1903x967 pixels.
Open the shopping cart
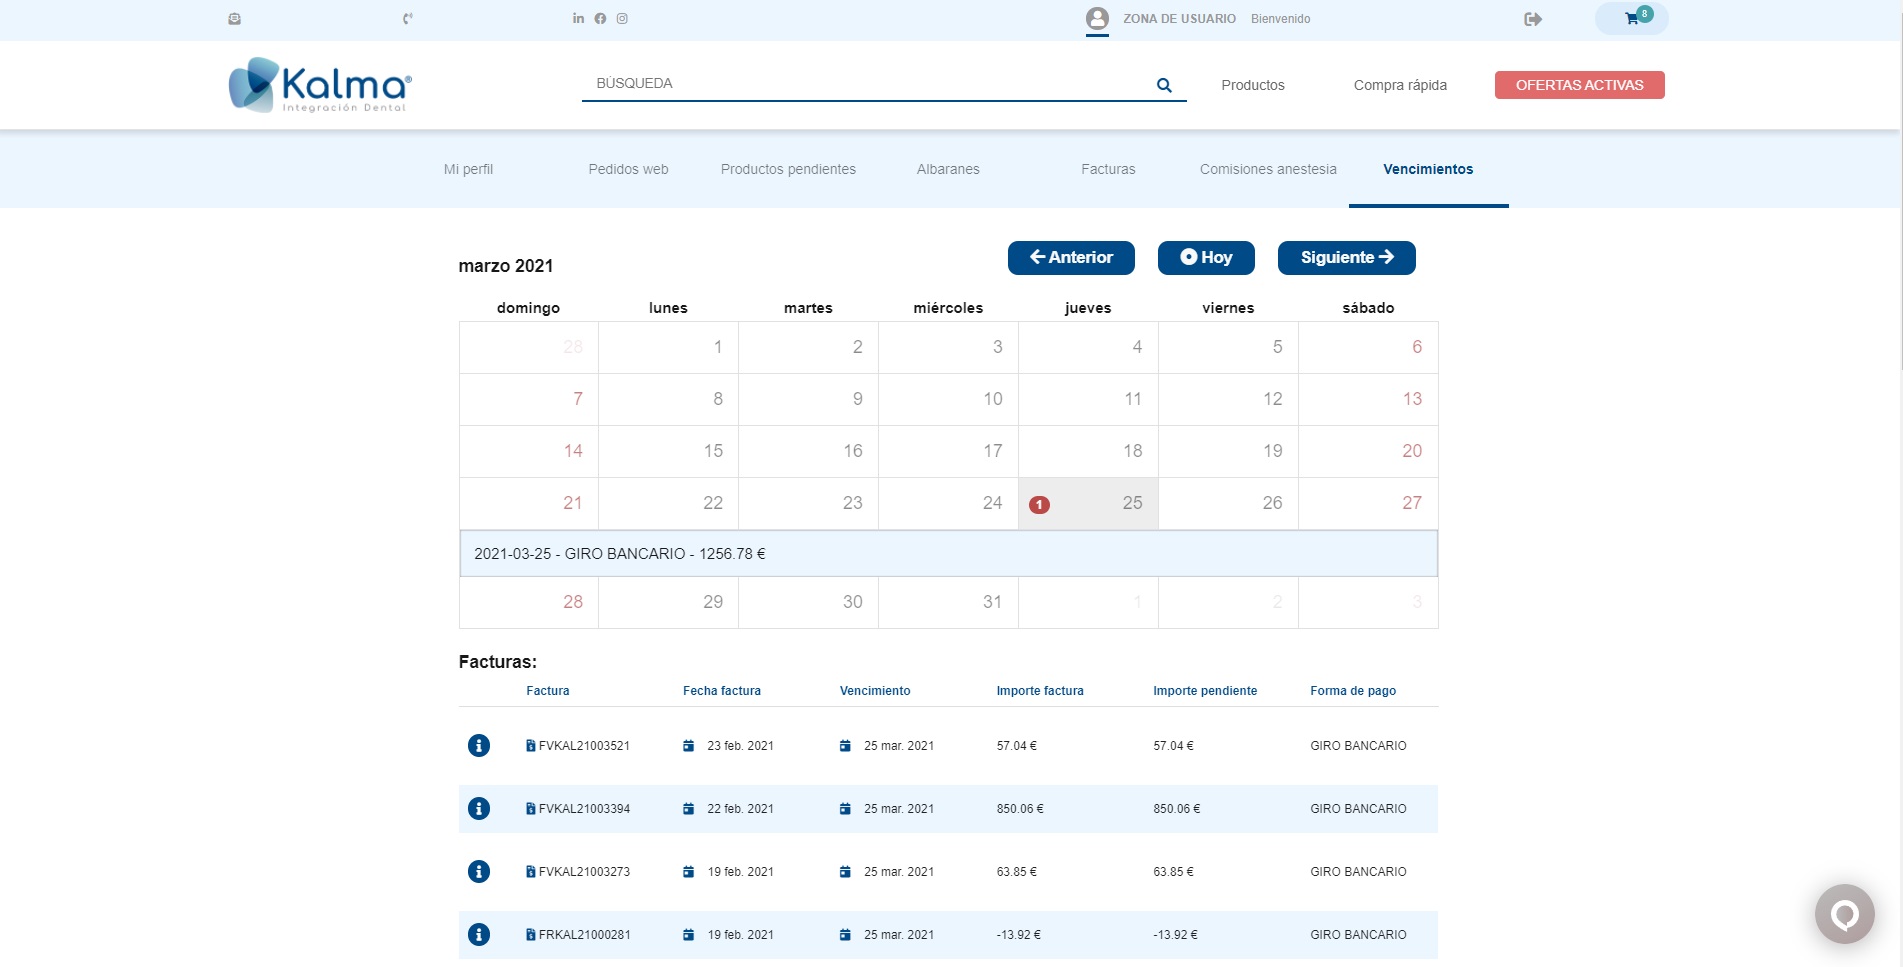tap(1632, 18)
